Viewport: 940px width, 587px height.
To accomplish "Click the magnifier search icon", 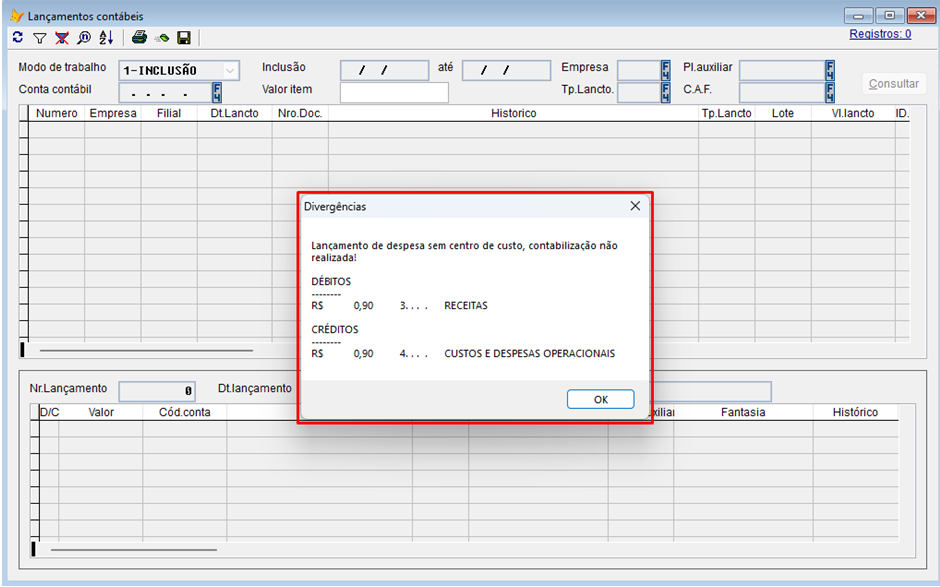I will [x=84, y=37].
